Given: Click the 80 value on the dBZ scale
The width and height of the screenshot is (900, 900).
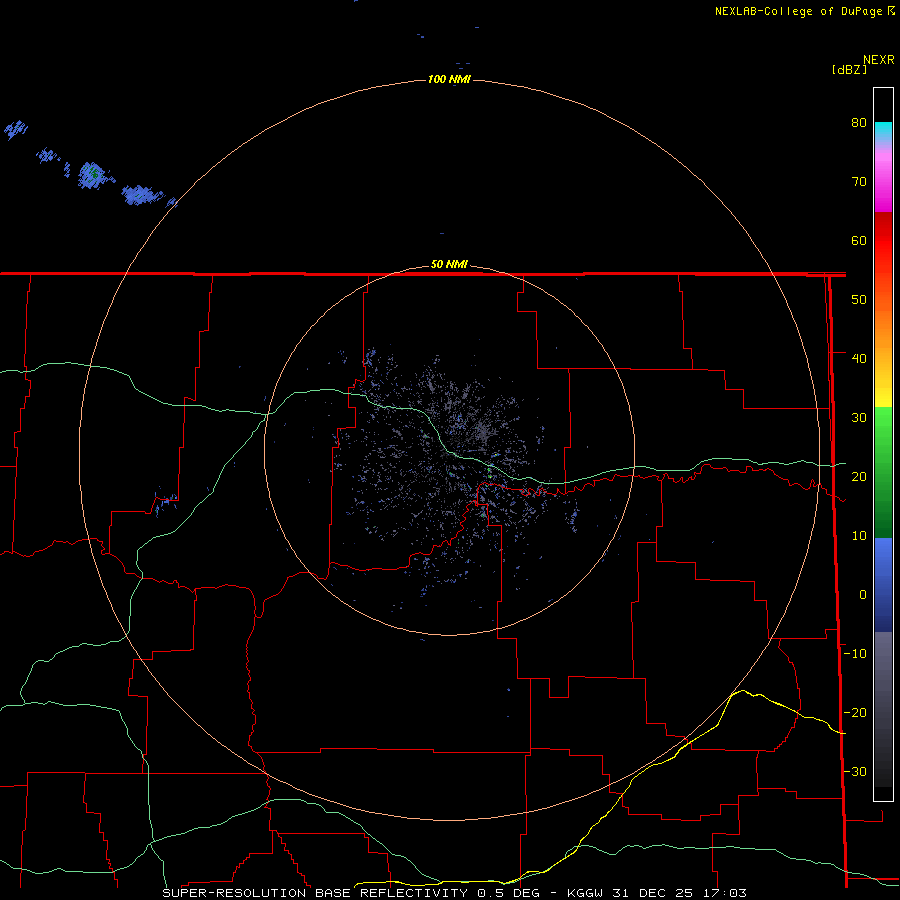Looking at the screenshot, I should click(859, 122).
